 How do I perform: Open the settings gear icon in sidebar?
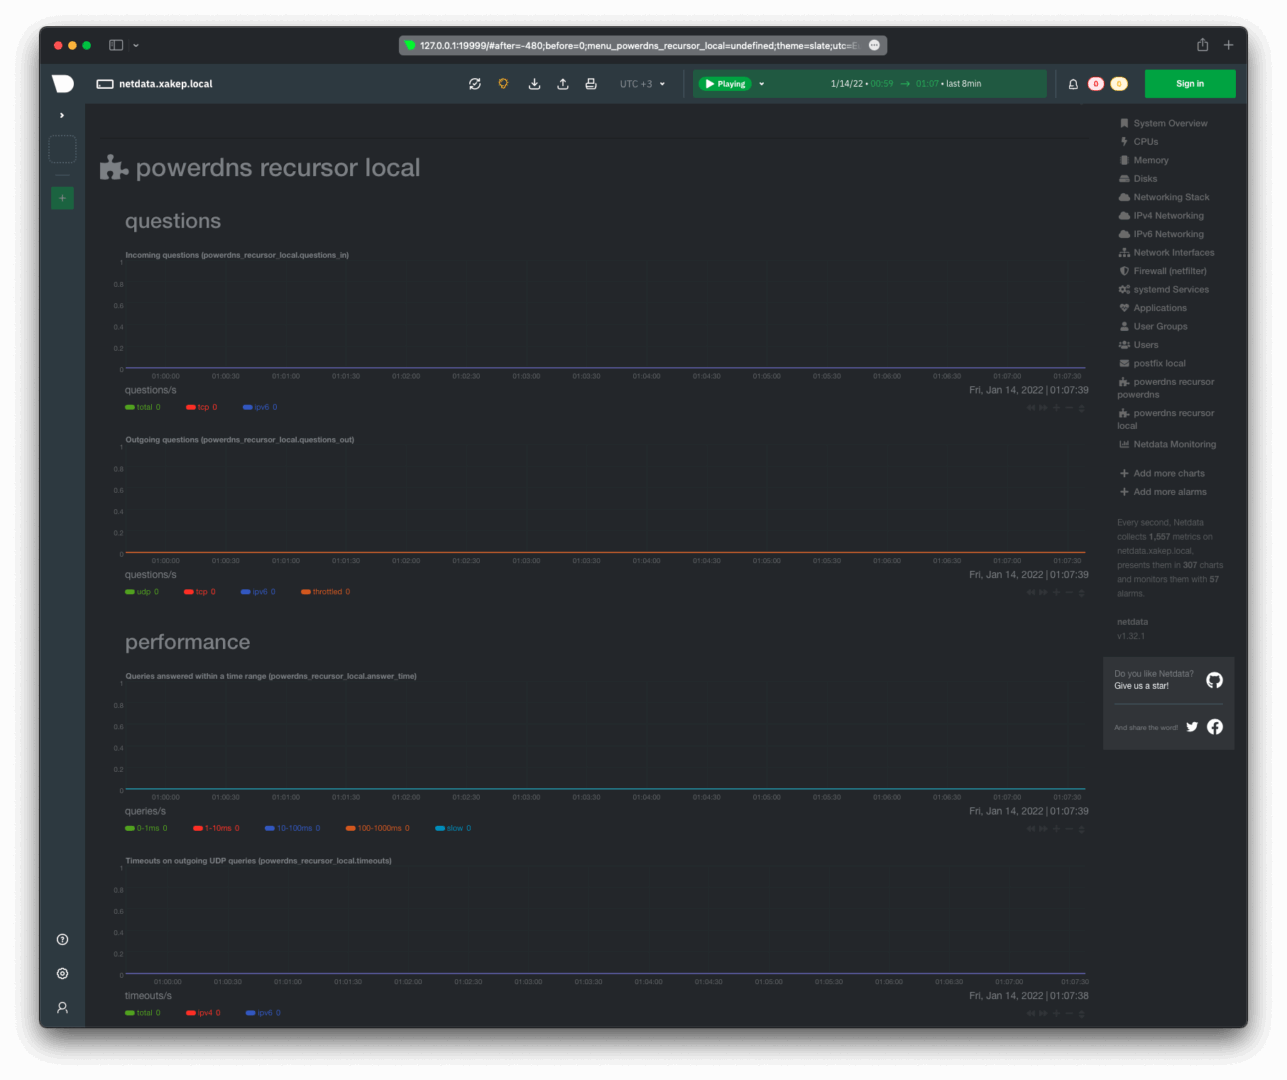62,973
